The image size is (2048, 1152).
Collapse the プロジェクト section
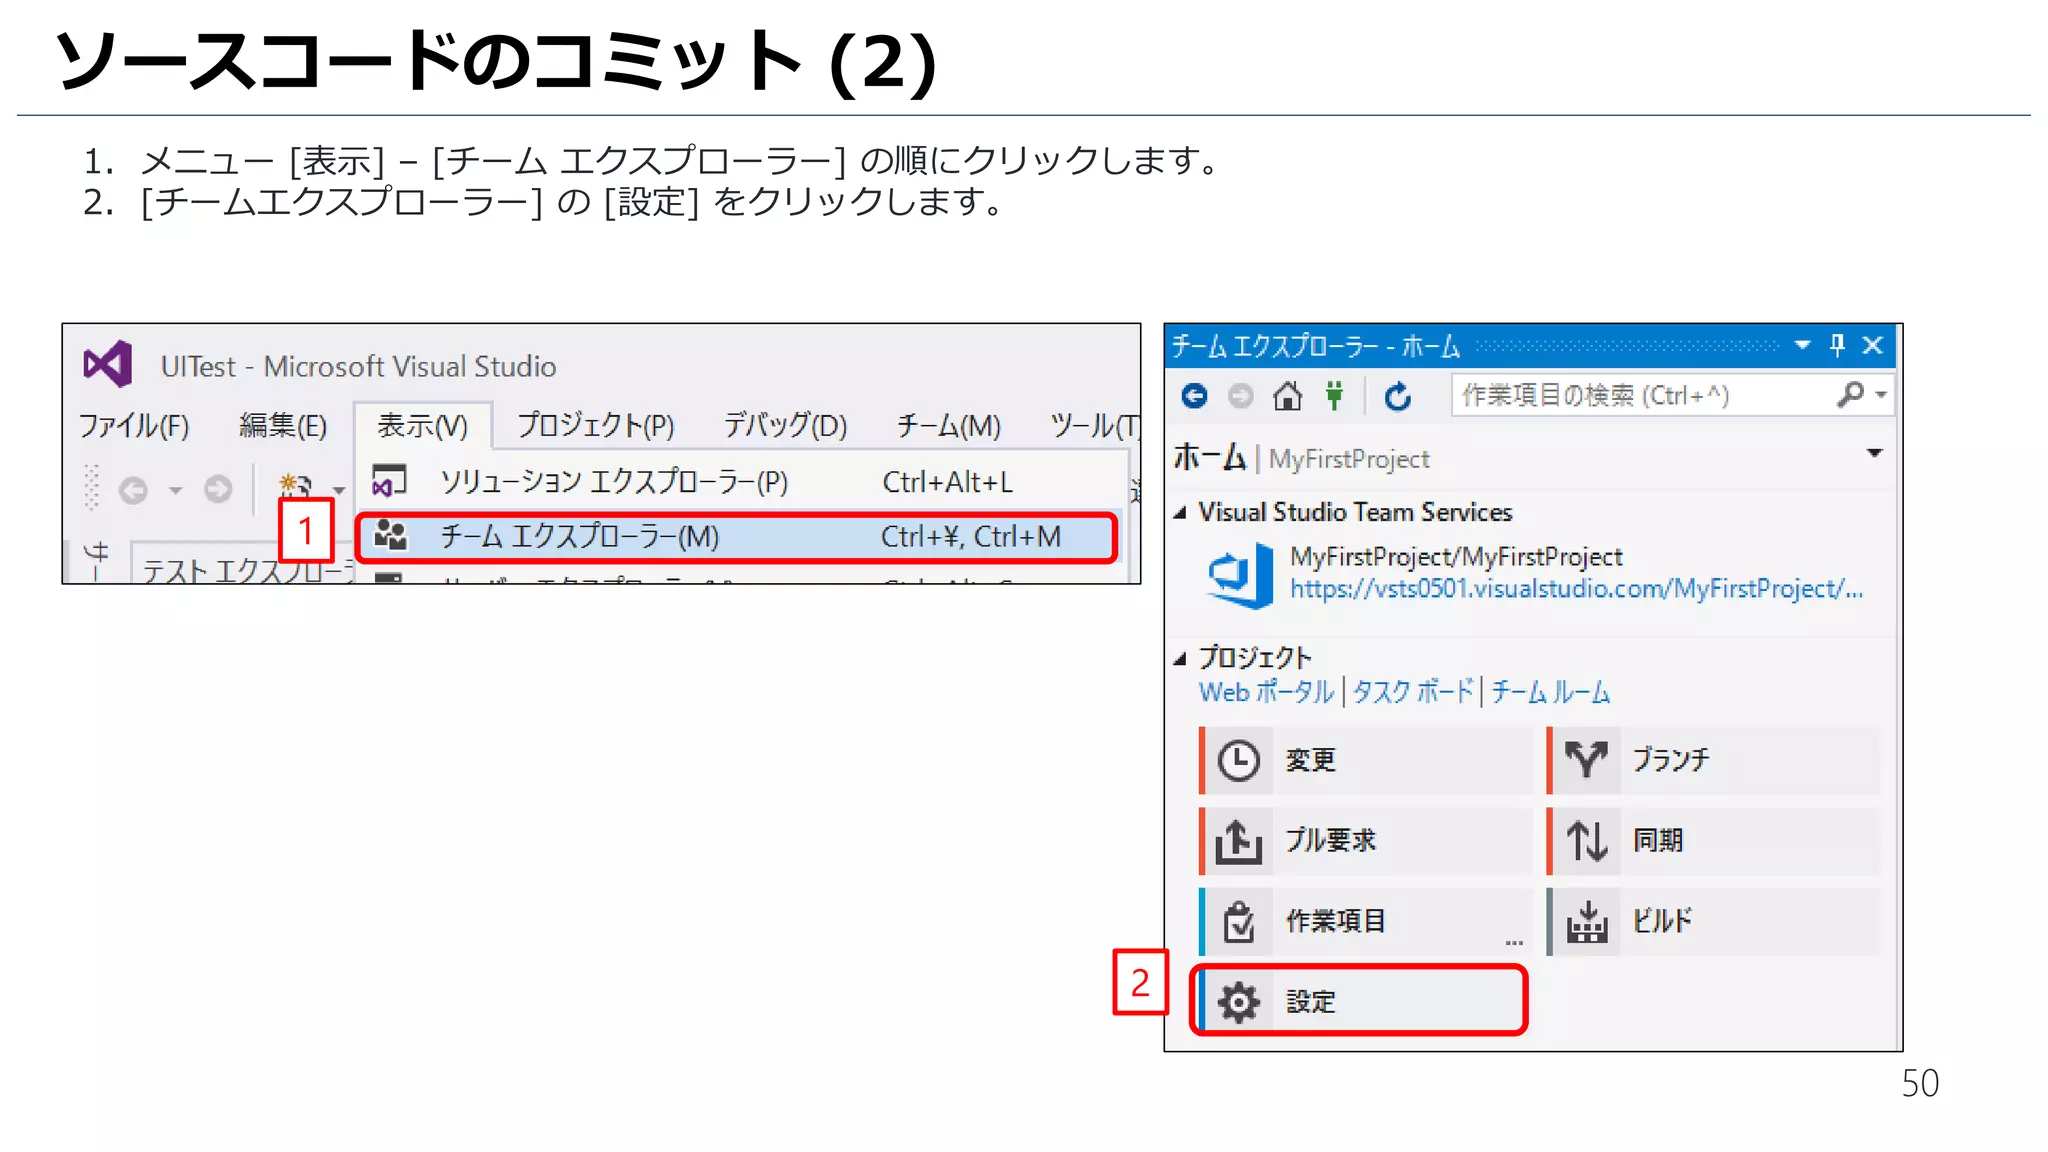(x=1180, y=658)
